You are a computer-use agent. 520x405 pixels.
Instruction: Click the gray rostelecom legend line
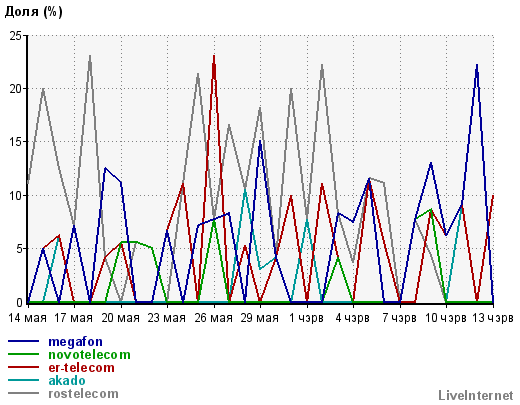pyautogui.click(x=23, y=393)
